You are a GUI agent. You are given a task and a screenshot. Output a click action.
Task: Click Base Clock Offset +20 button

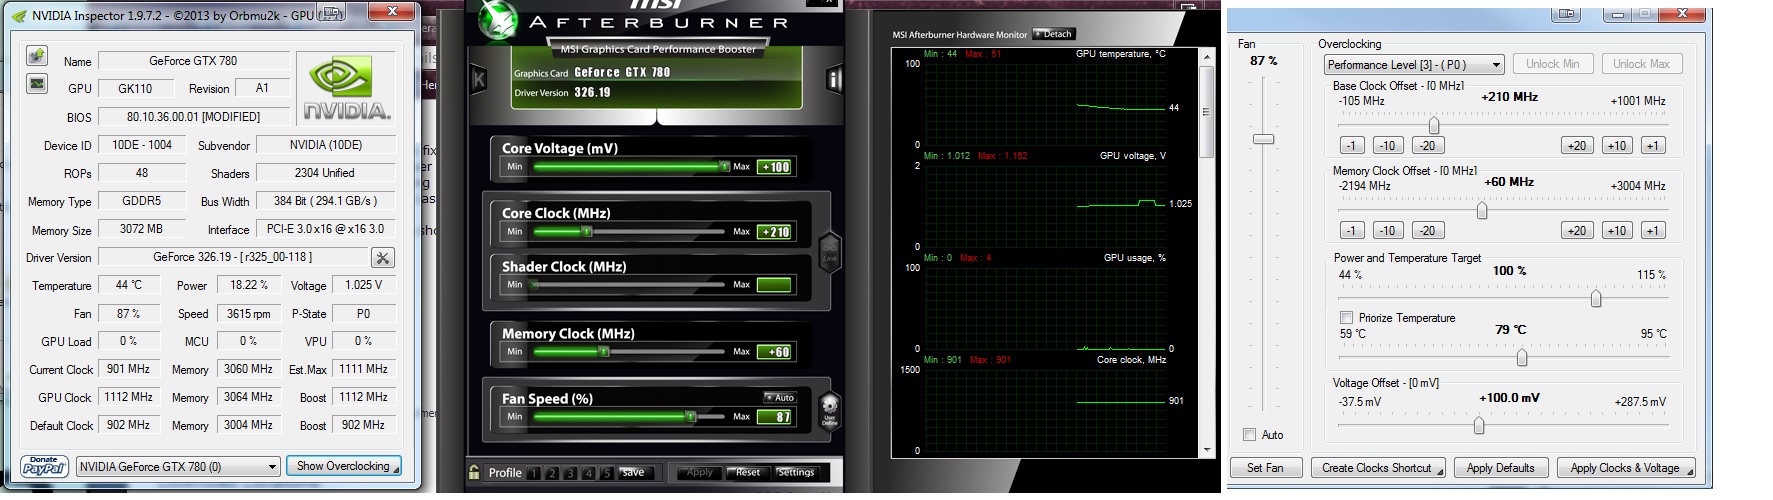[1577, 146]
